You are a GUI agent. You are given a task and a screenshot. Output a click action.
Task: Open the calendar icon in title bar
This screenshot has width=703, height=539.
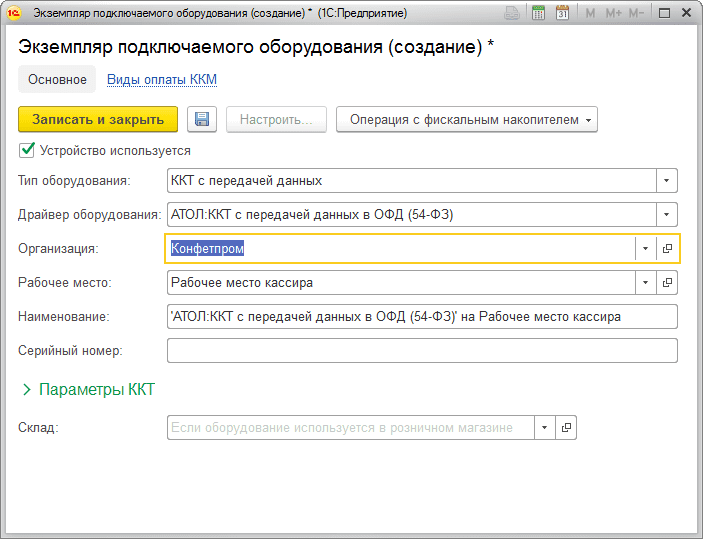[x=562, y=13]
